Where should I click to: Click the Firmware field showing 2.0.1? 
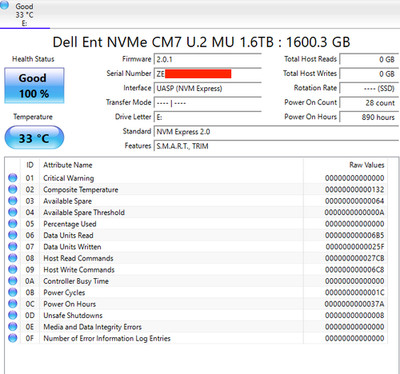click(x=207, y=59)
